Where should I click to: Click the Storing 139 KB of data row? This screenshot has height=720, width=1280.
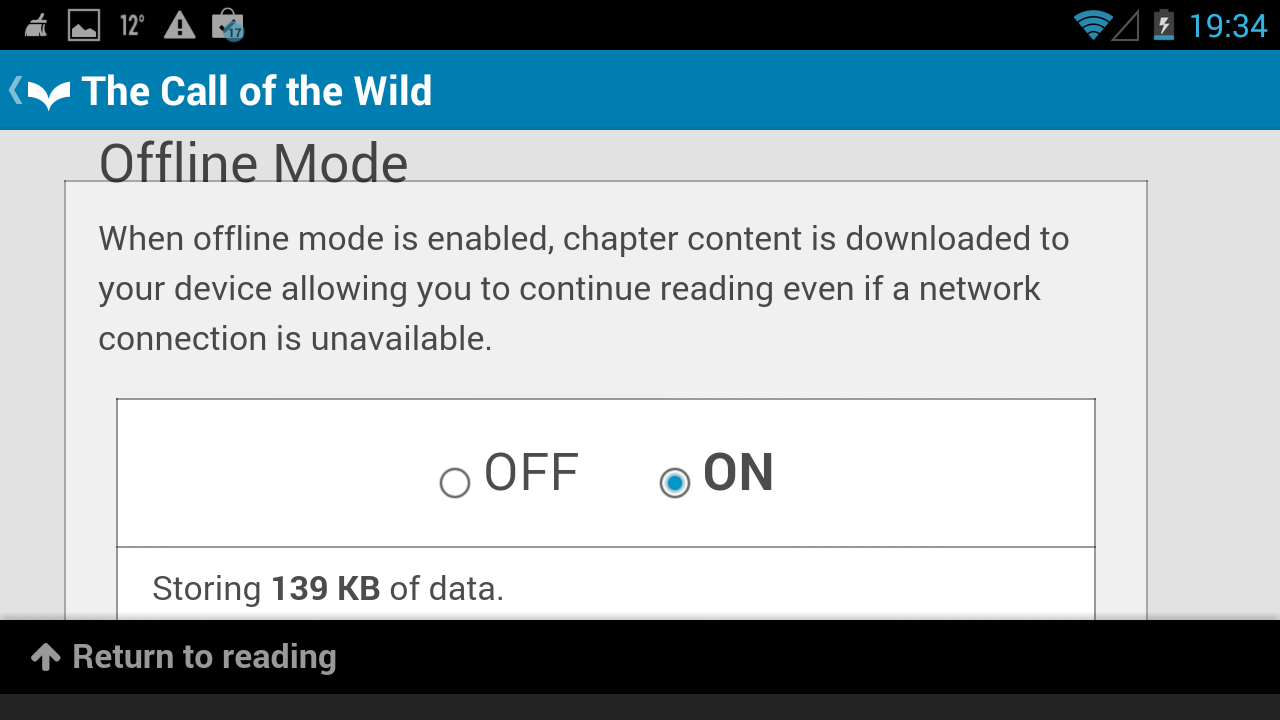[x=330, y=588]
